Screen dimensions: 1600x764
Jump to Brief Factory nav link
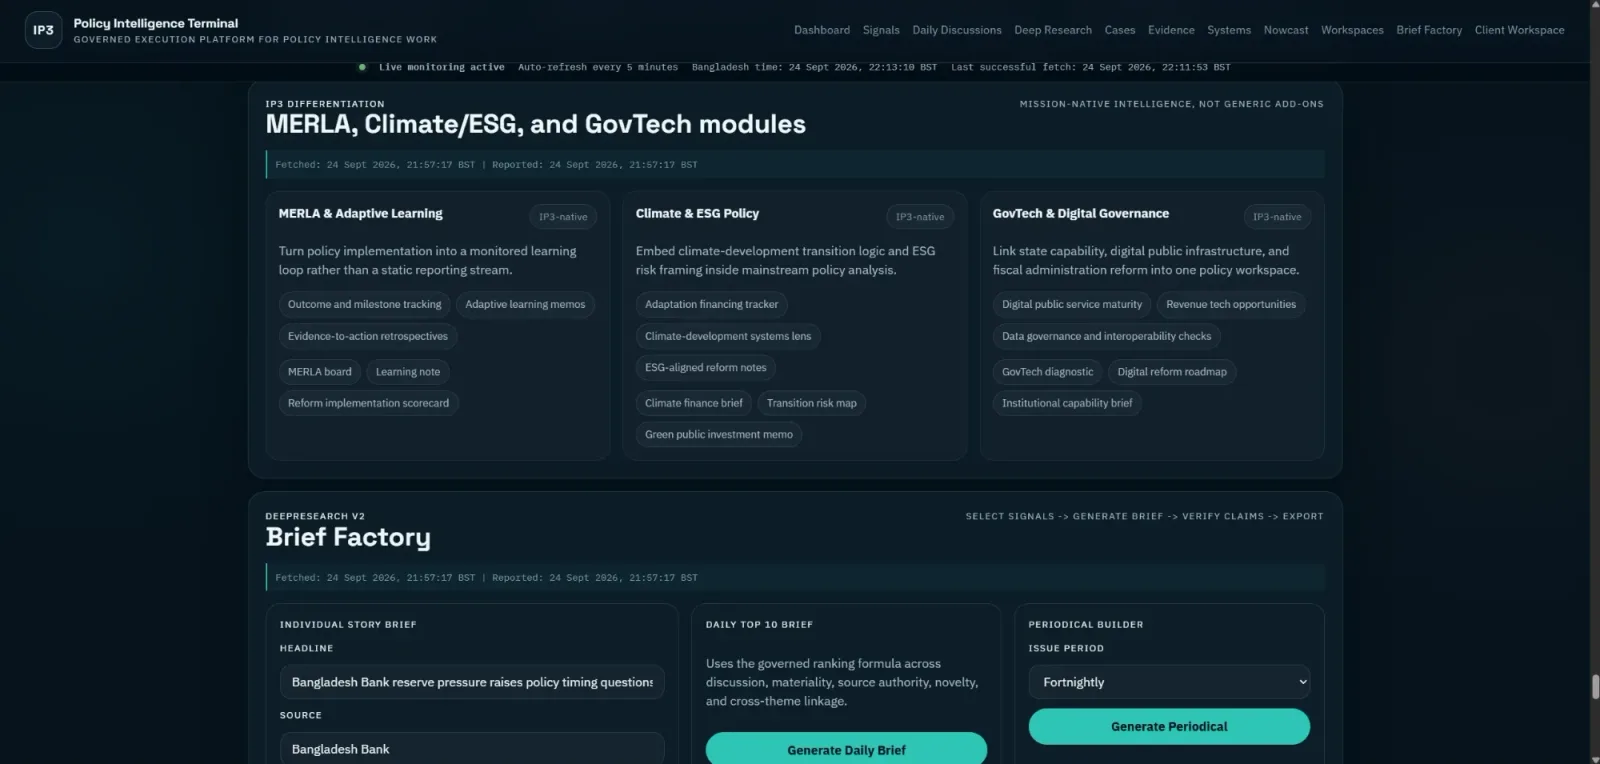[1429, 30]
